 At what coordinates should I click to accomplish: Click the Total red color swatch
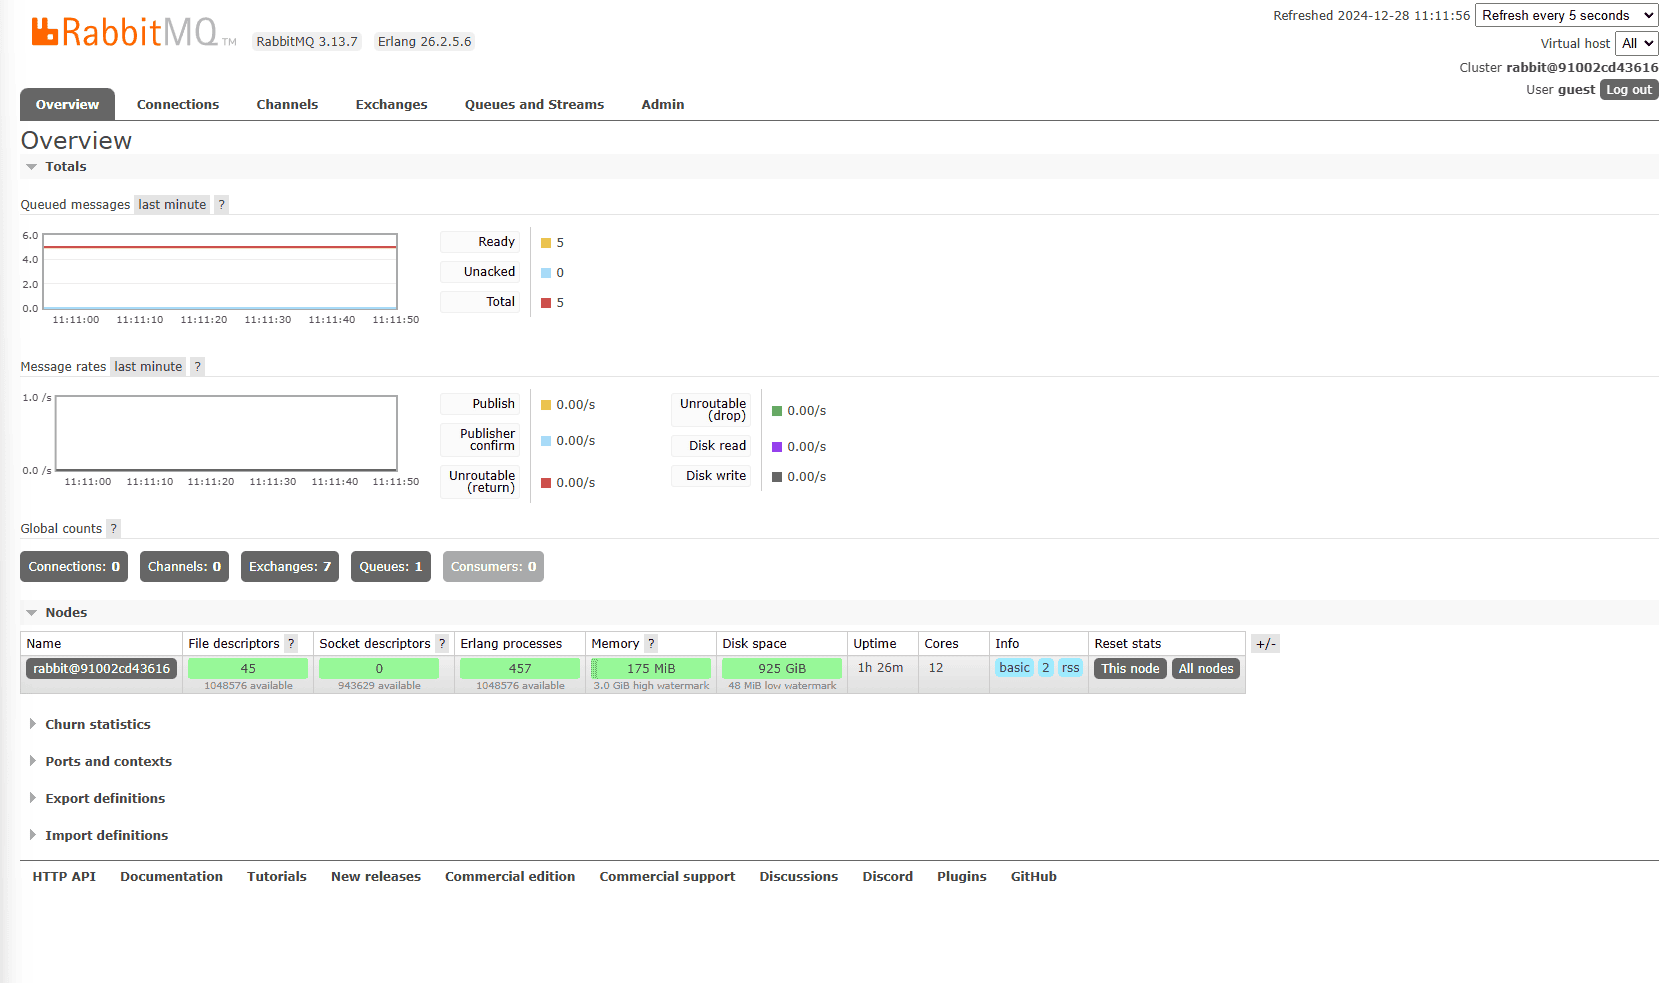[546, 303]
